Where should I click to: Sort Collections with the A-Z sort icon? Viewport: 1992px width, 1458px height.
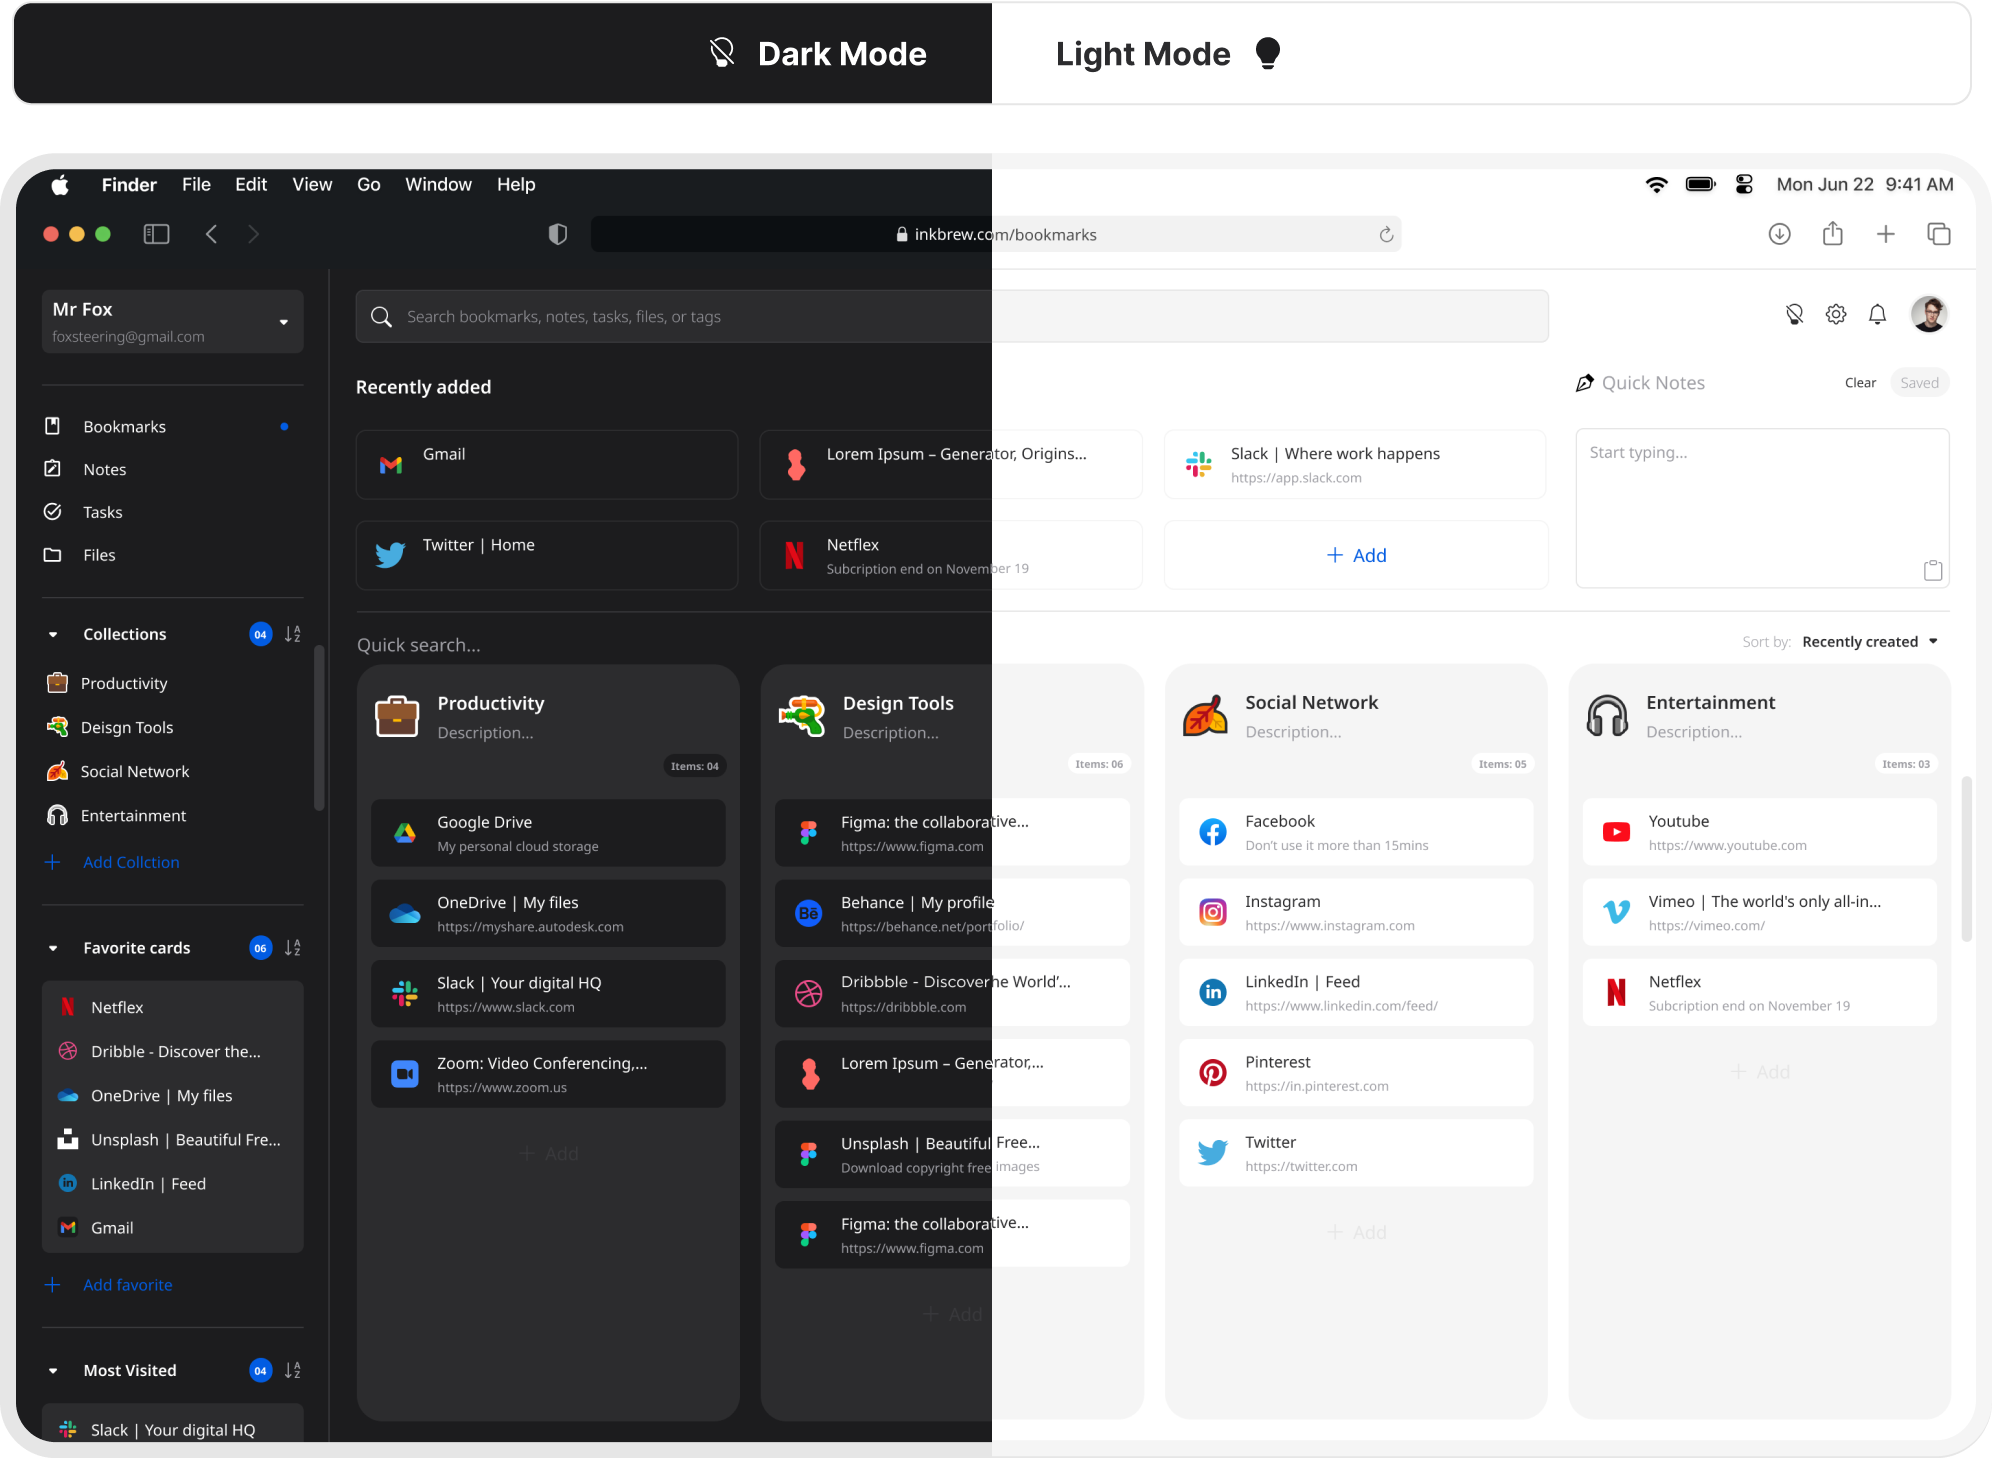[292, 634]
